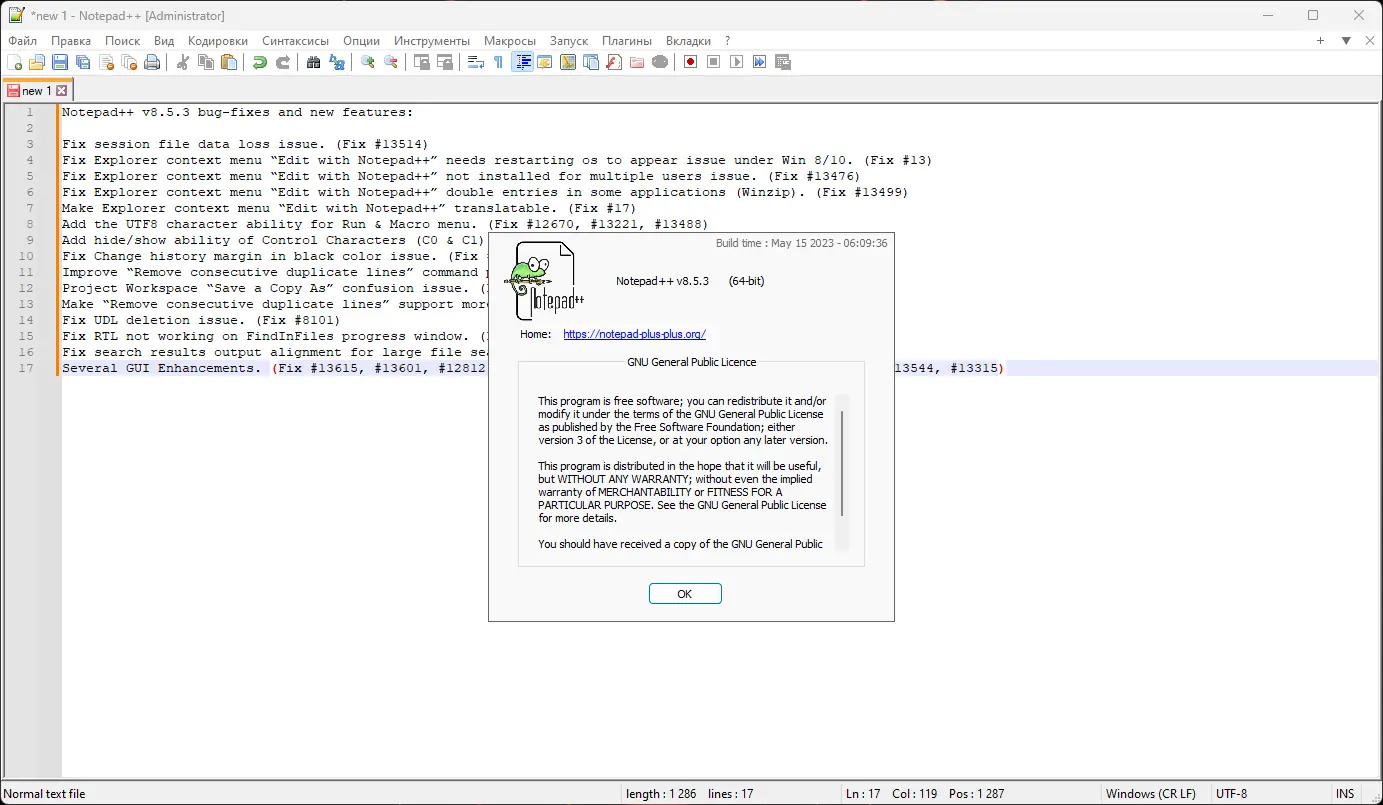Open the notepad-plus-plus.org home link
This screenshot has width=1383, height=805.
click(x=633, y=334)
